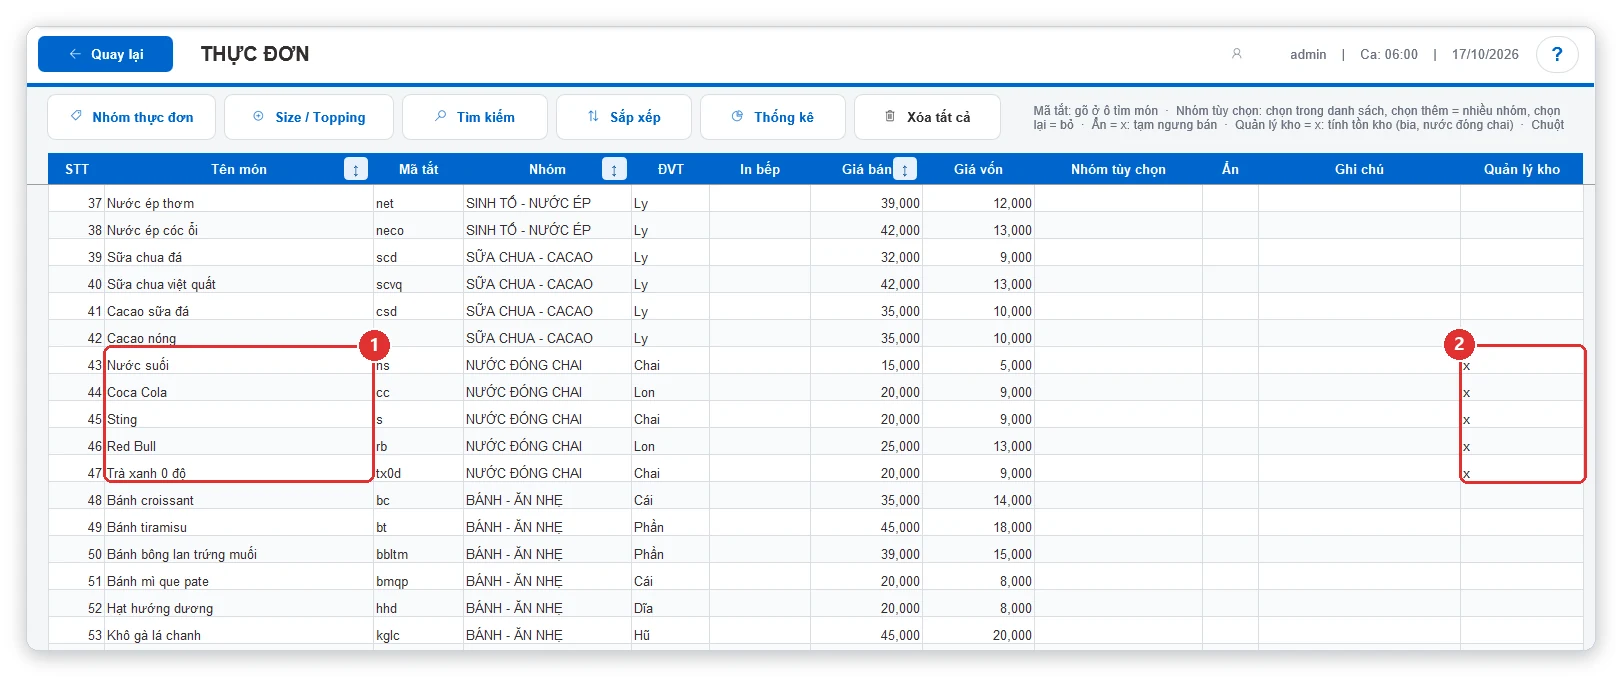The height and width of the screenshot is (677, 1622).
Task: Click the Coca Cola item name
Action: point(137,392)
